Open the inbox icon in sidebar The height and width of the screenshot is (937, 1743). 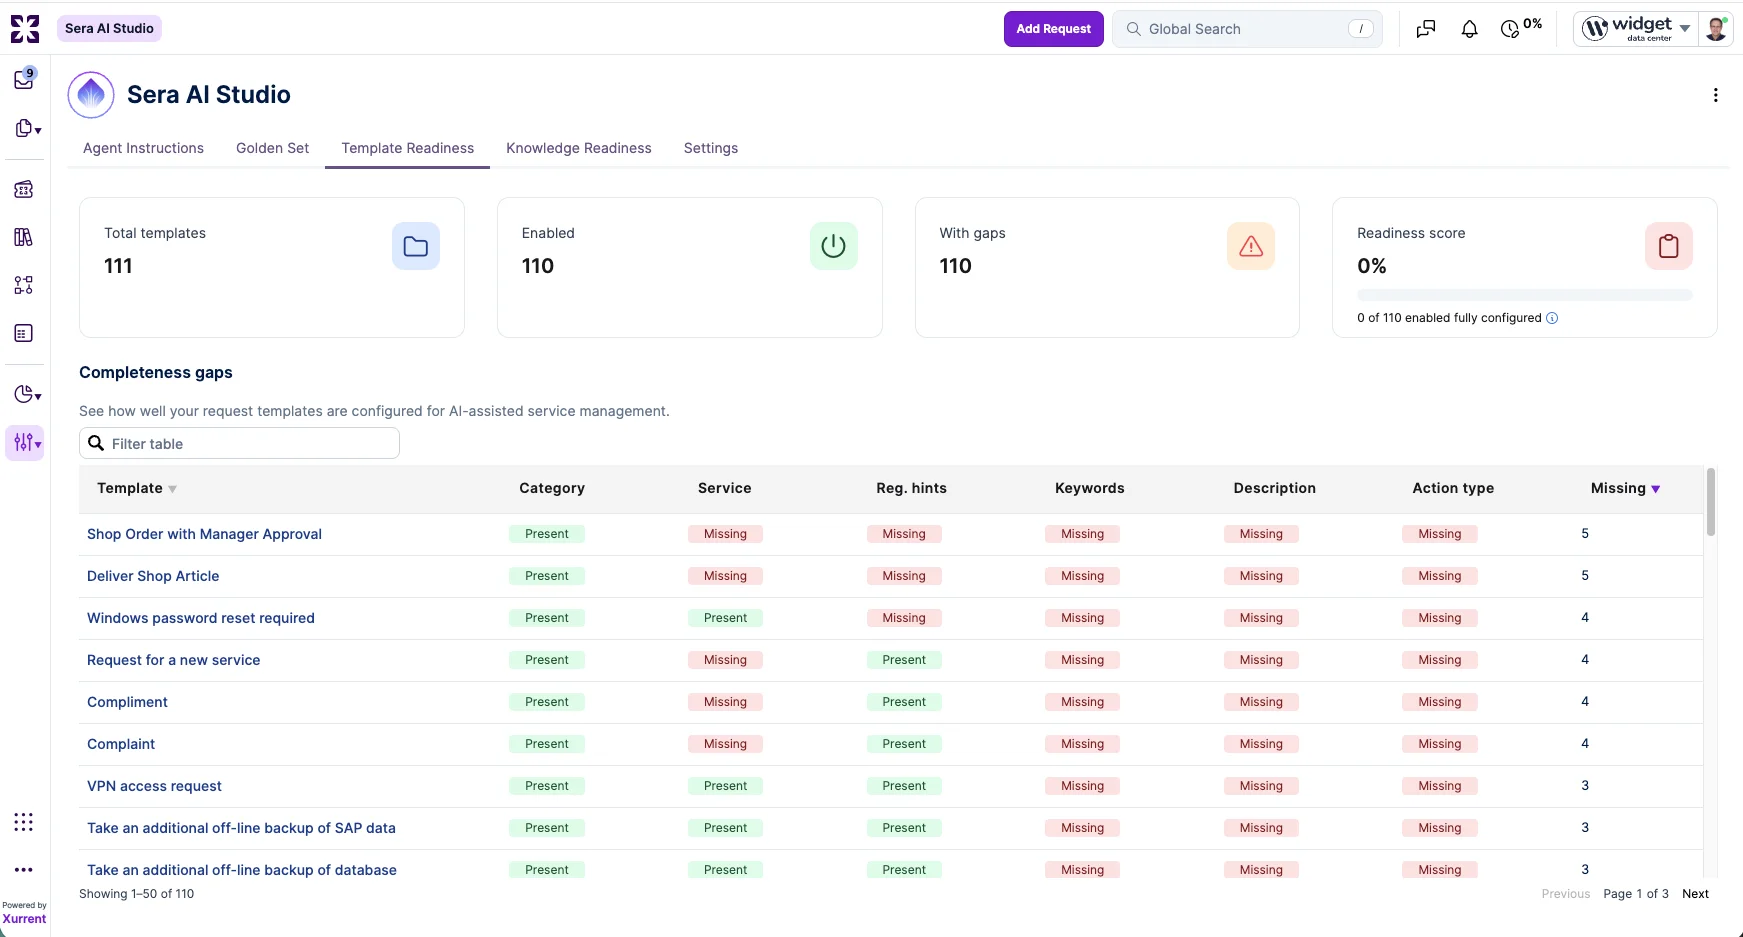24,80
